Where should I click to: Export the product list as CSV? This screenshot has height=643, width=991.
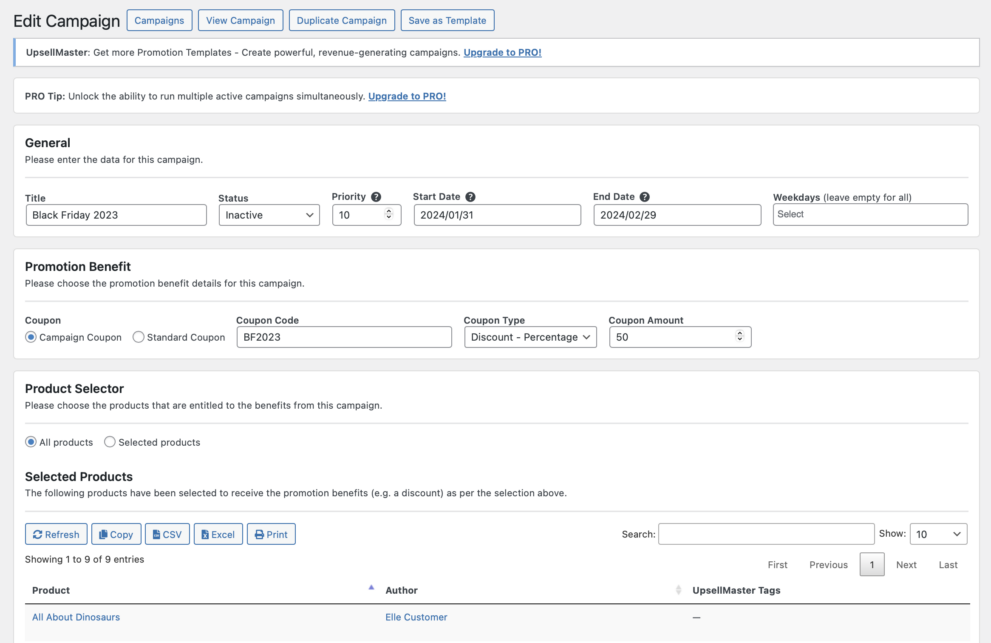167,533
